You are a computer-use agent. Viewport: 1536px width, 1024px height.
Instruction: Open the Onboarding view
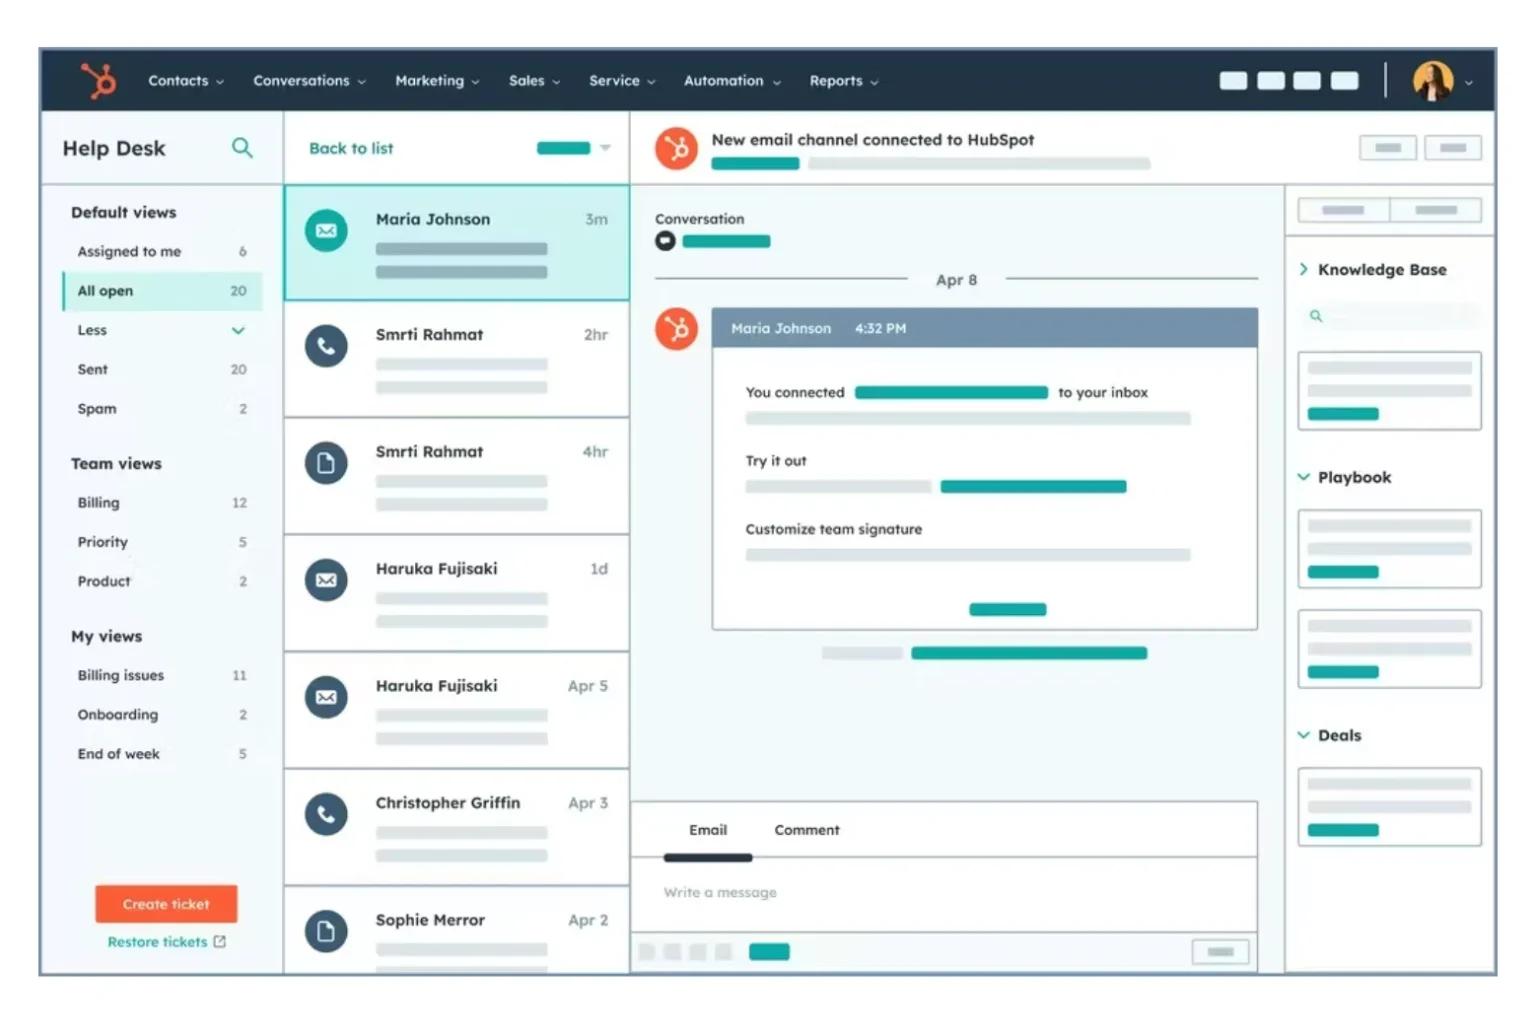162,714
